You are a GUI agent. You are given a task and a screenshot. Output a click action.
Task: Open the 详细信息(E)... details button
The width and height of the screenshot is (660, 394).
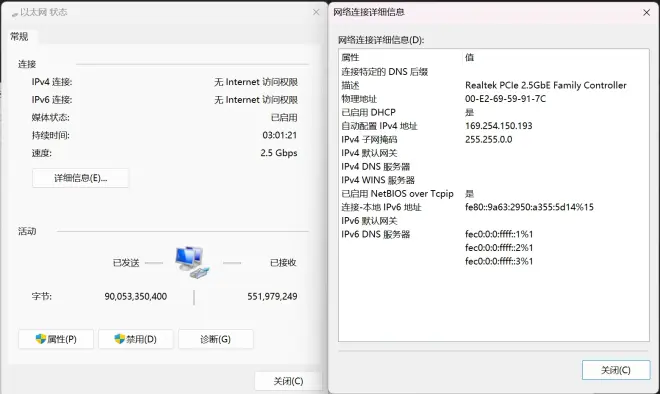(80, 178)
